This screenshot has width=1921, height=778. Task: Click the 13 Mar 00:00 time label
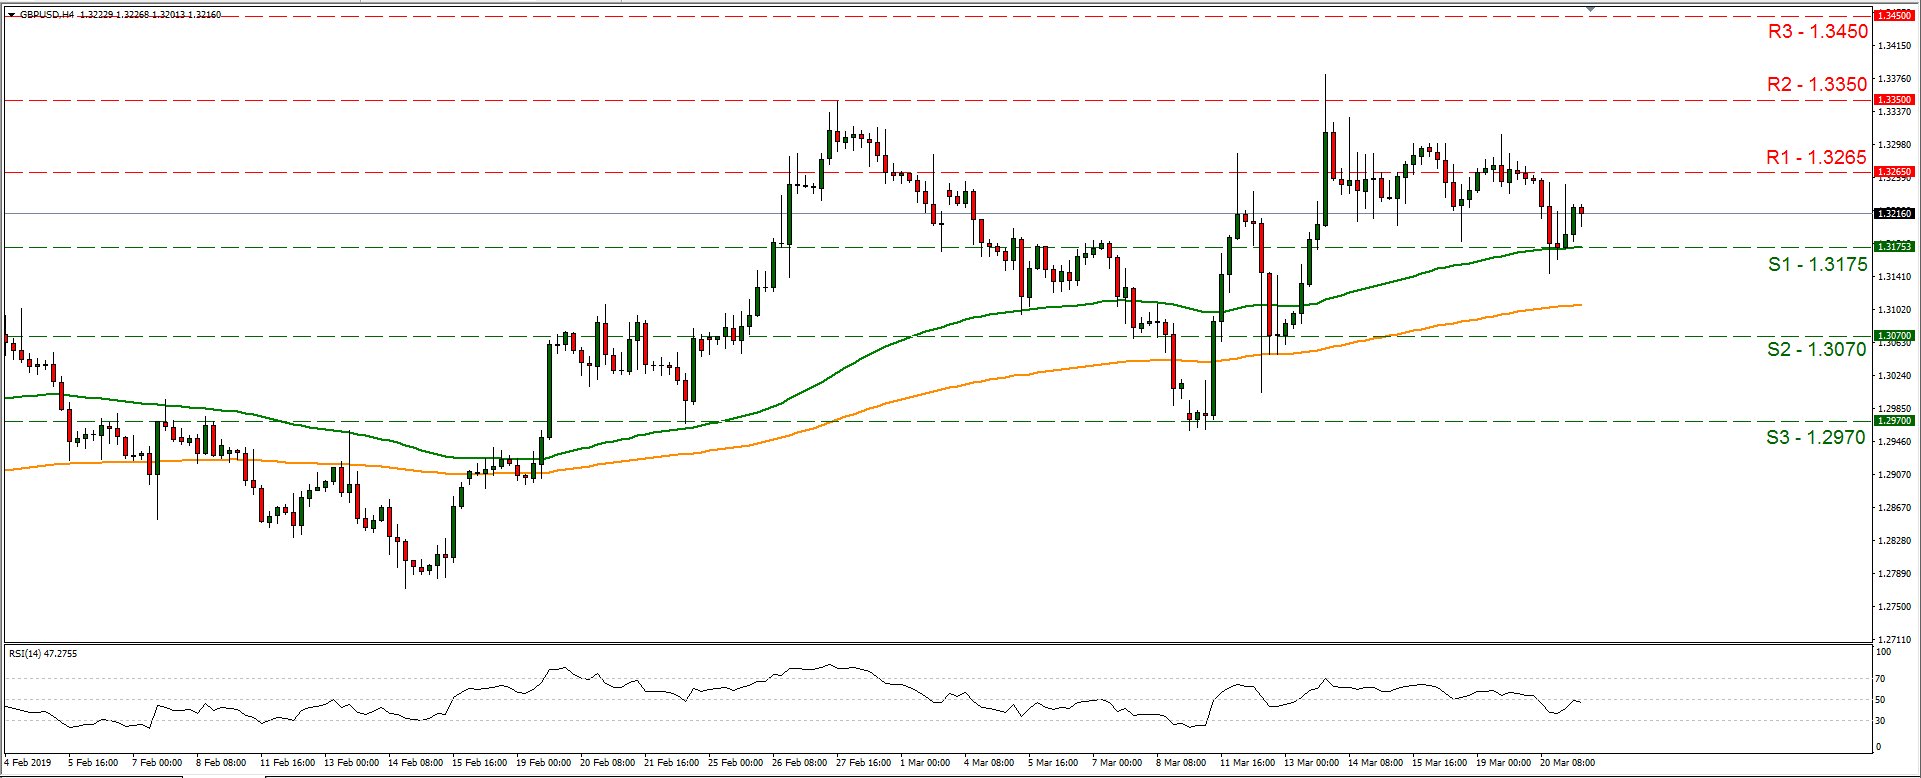coord(1312,763)
